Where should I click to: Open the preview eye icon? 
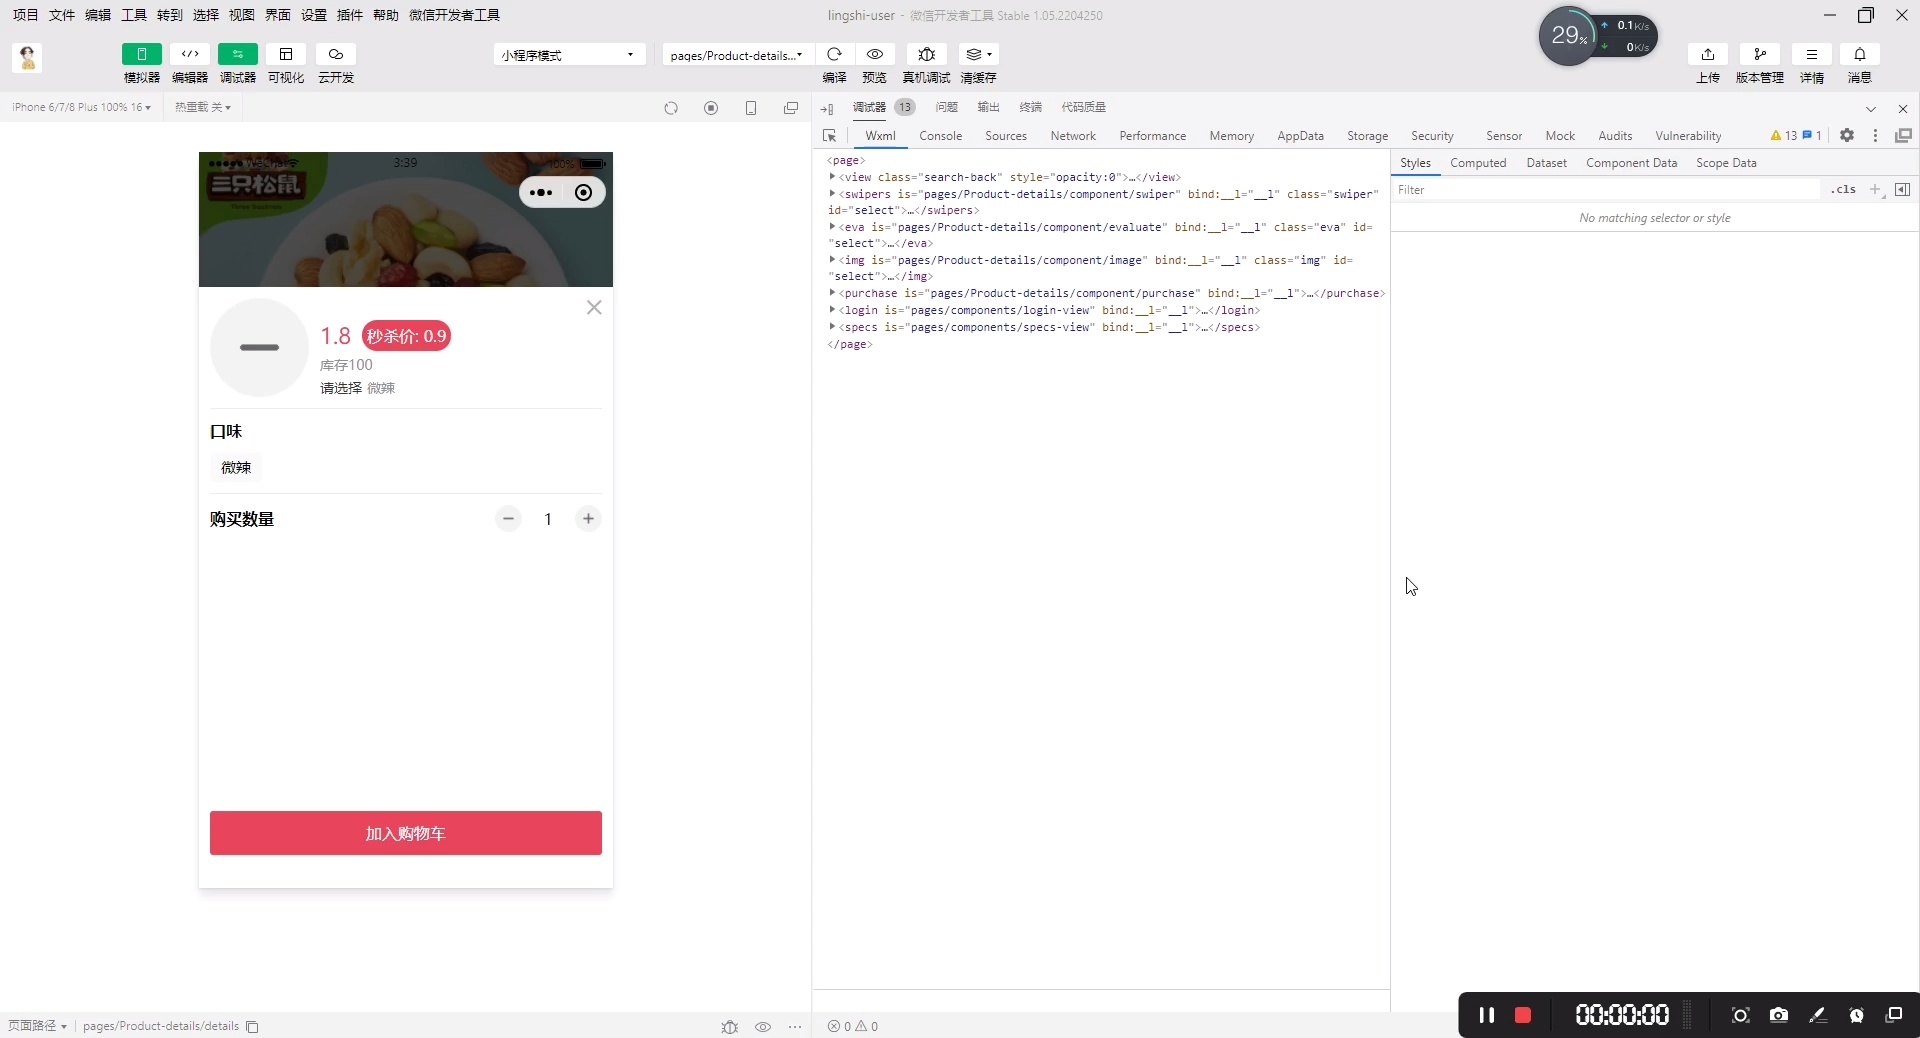875,54
